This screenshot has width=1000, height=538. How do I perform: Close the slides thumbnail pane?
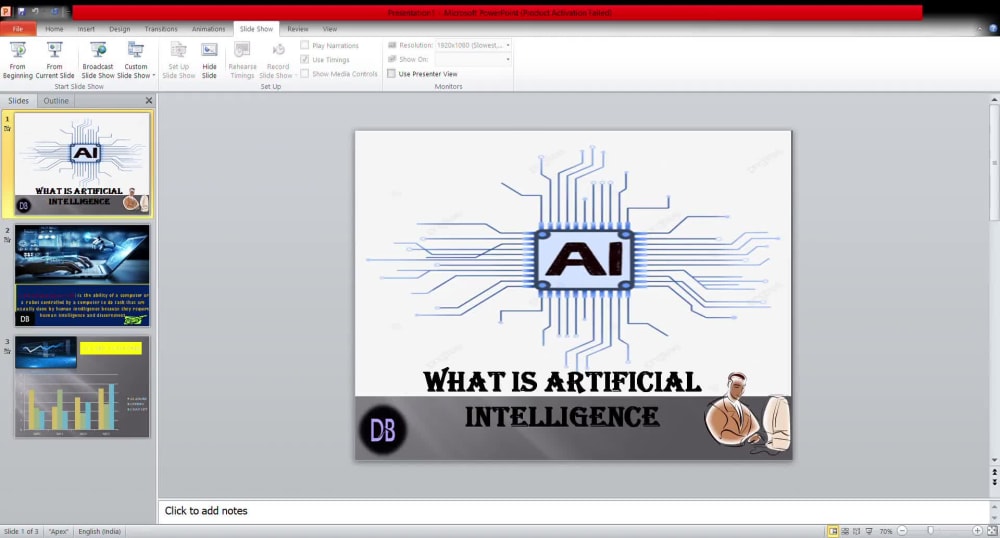tap(149, 101)
